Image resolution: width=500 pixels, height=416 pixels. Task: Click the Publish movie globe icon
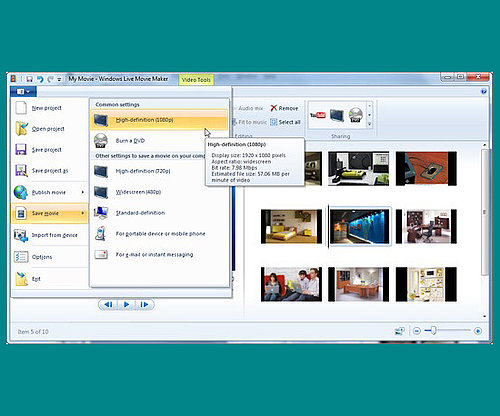pyautogui.click(x=21, y=192)
